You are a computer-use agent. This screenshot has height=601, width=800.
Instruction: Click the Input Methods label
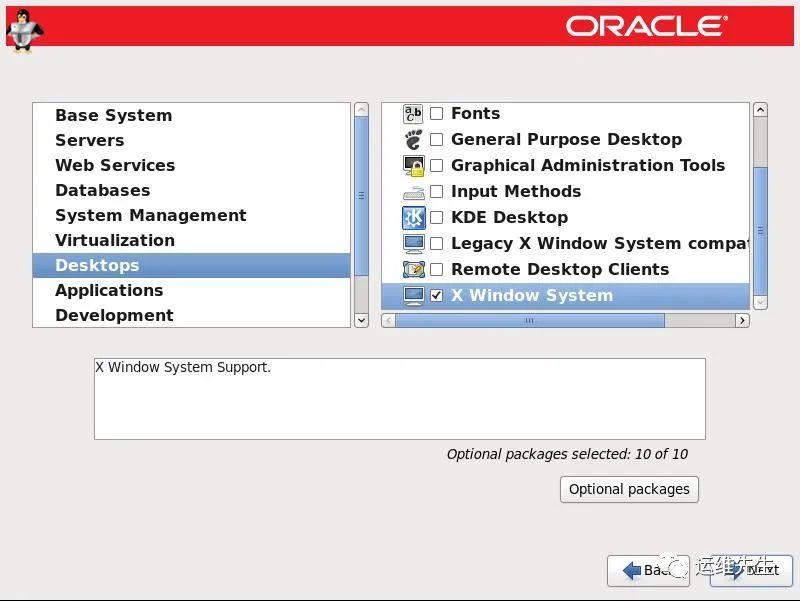(x=516, y=191)
